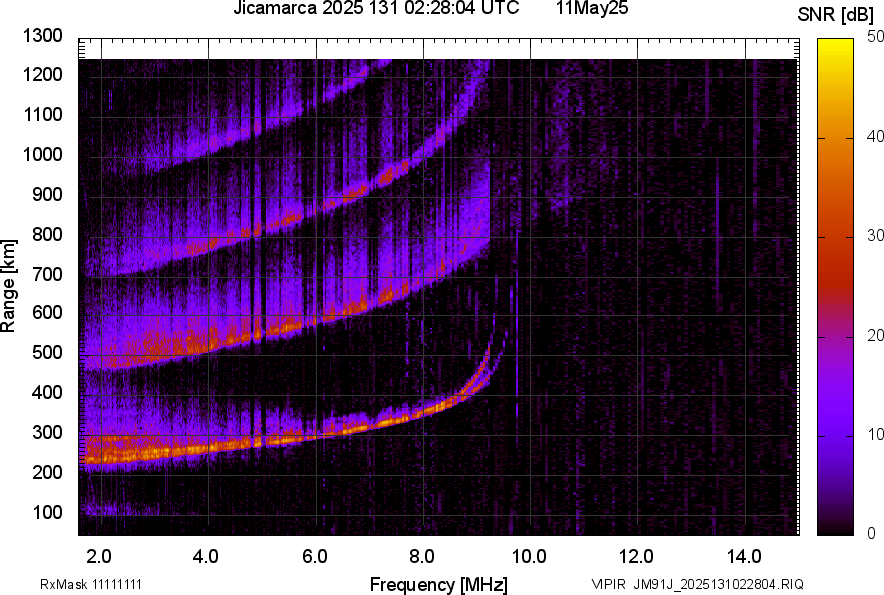Click the range tick label 900
The width and height of the screenshot is (884, 595).
[47, 194]
